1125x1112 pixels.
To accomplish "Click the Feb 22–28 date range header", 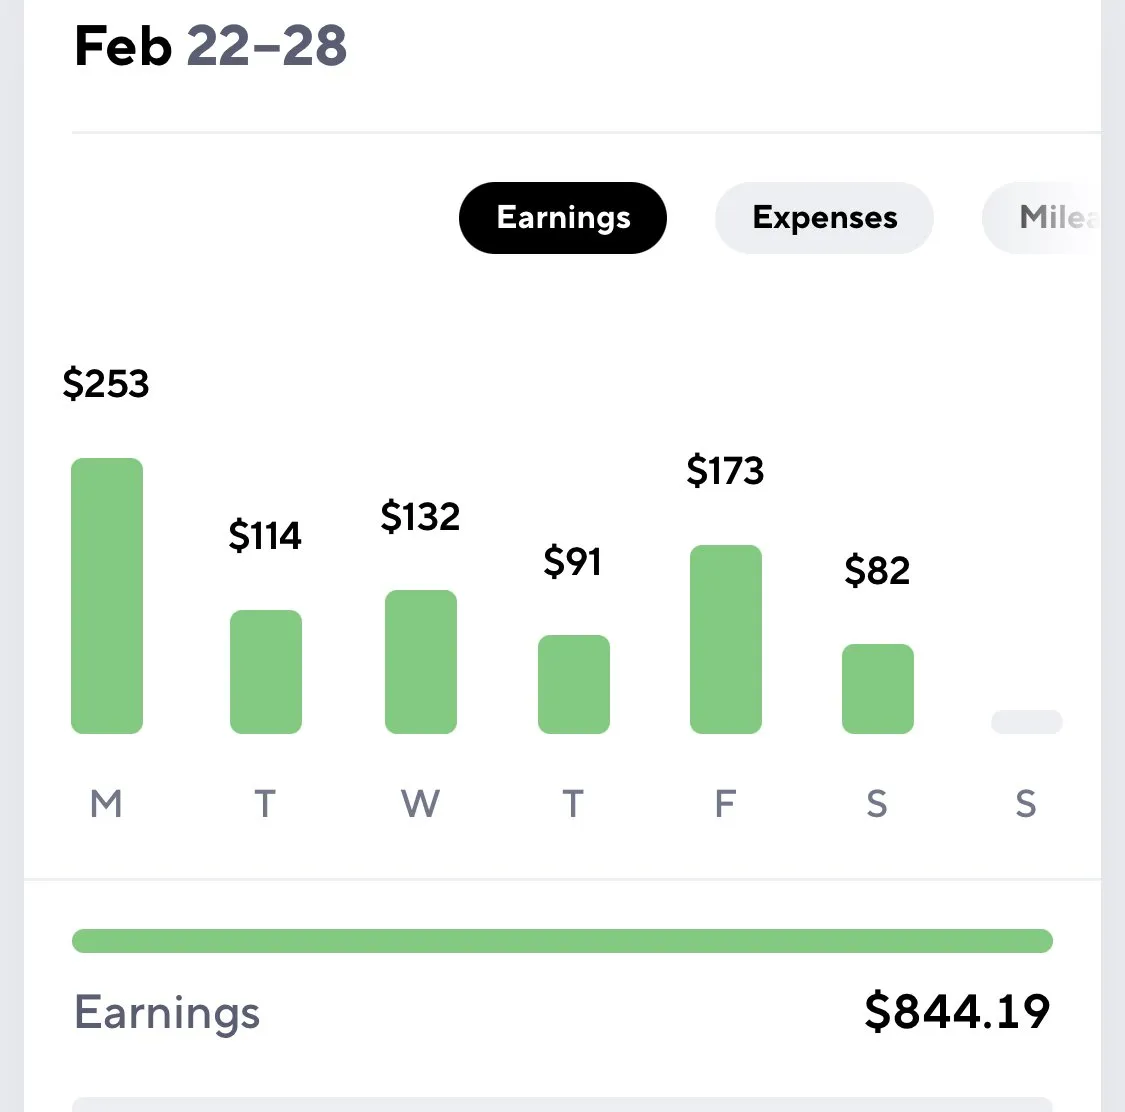I will (x=211, y=46).
